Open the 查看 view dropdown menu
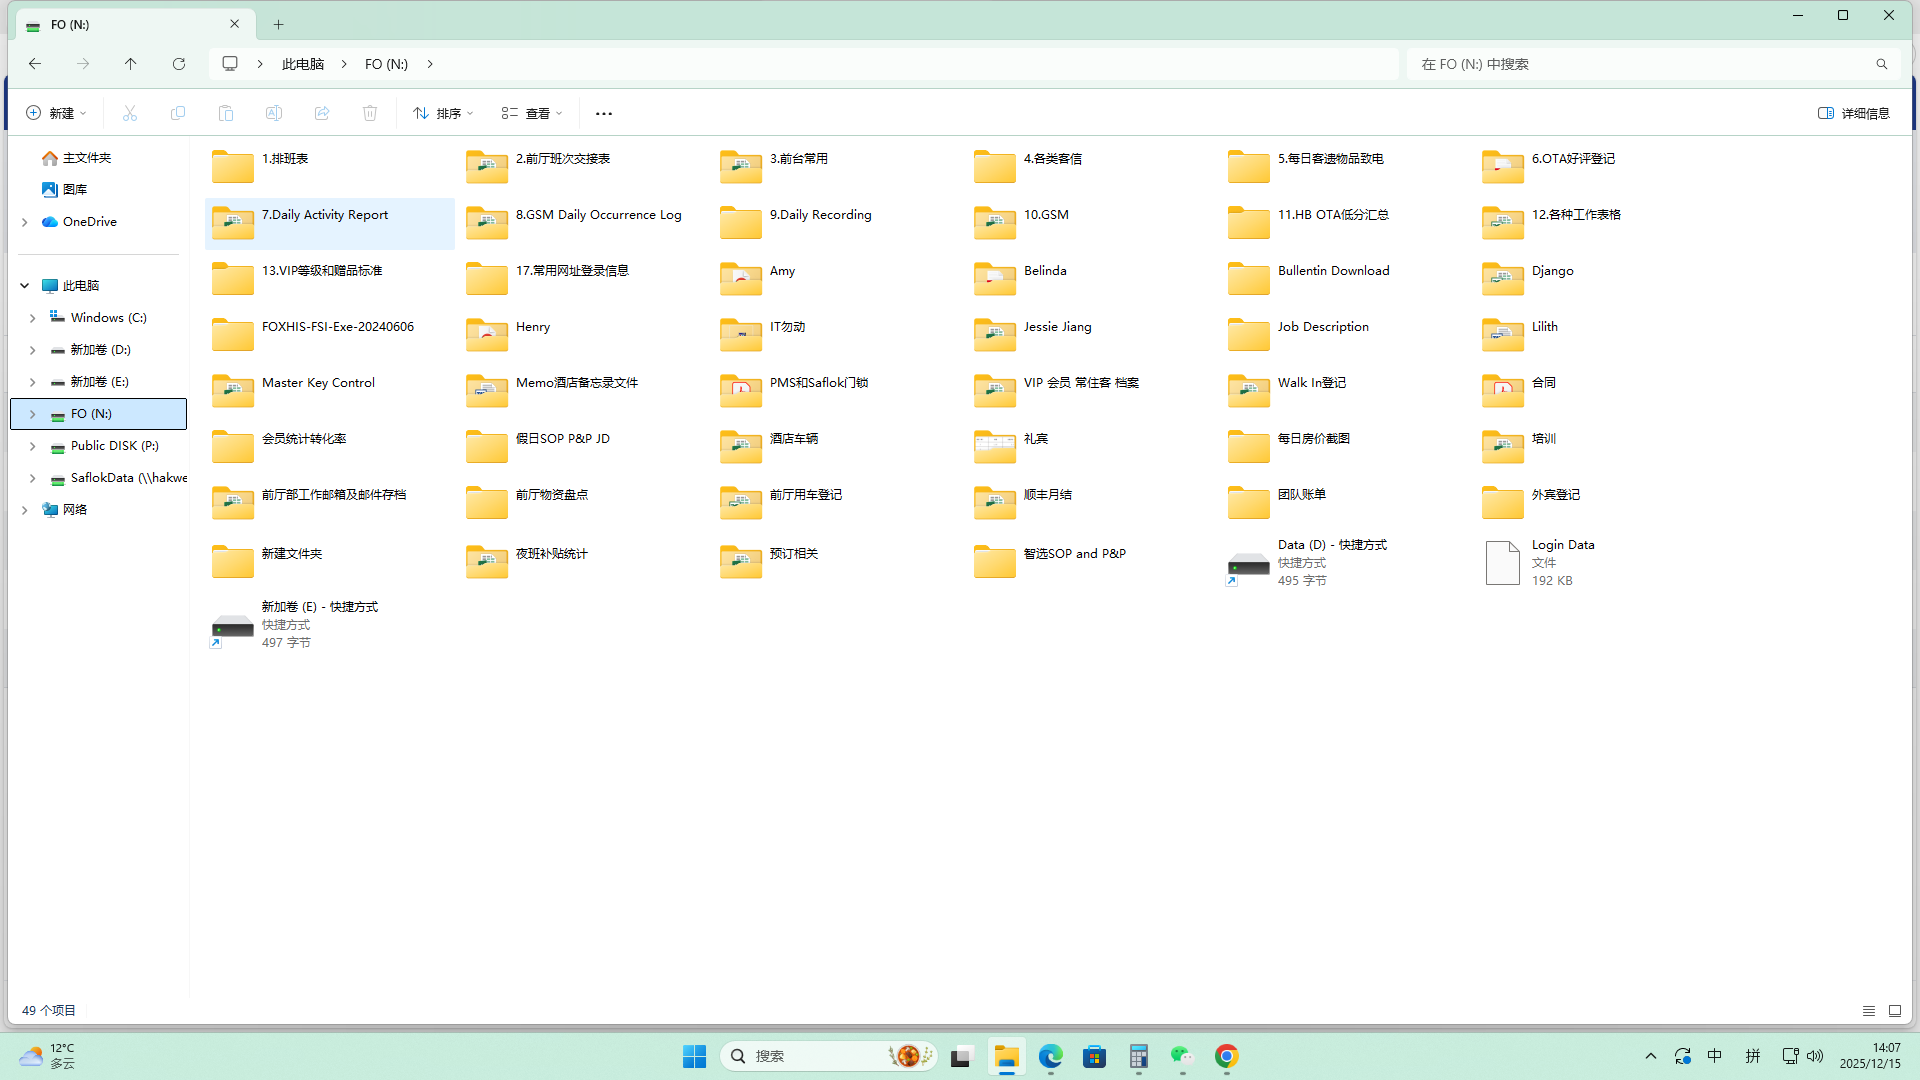Viewport: 1920px width, 1080px height. (532, 113)
